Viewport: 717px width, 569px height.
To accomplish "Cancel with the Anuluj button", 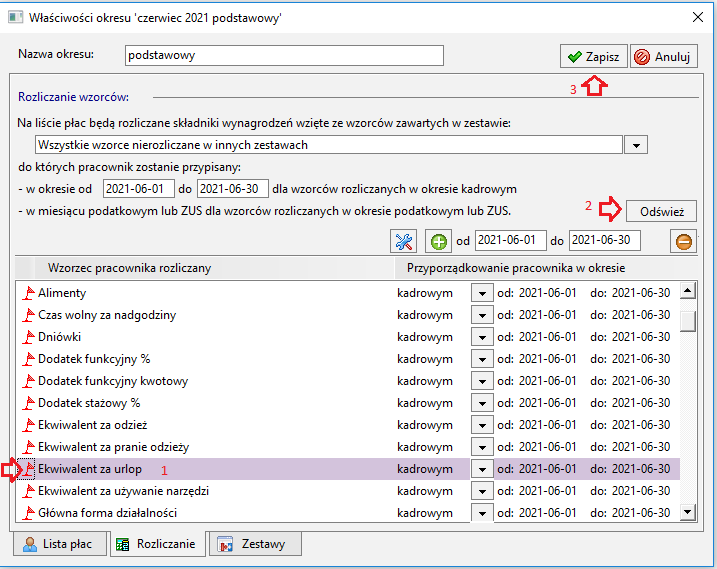I will pyautogui.click(x=664, y=56).
